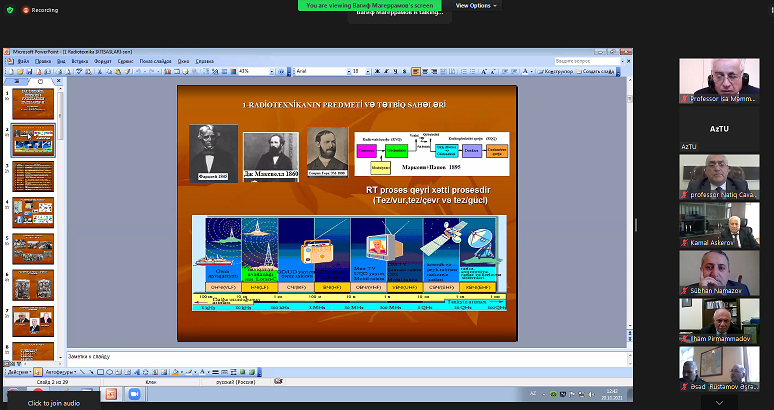Select slide 6 thumbnail in the panel

tap(33, 285)
